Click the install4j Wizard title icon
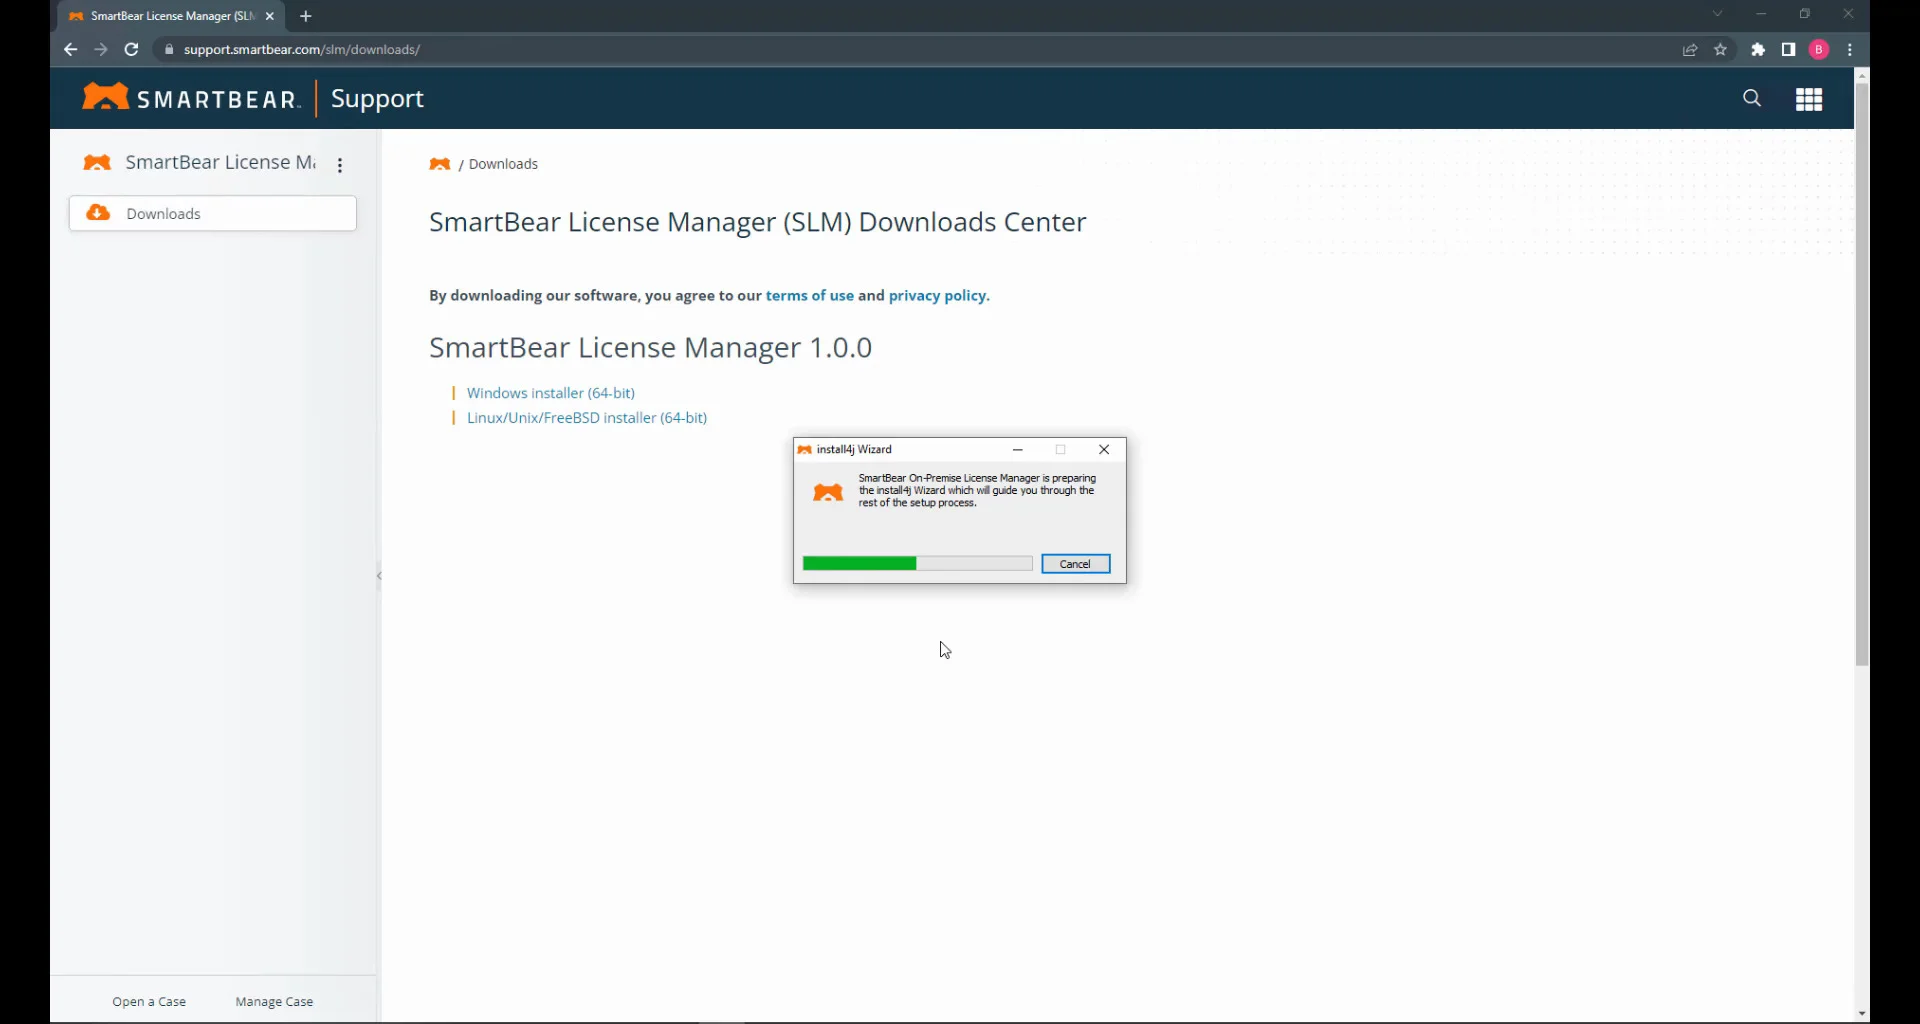This screenshot has width=1920, height=1024. pos(805,450)
